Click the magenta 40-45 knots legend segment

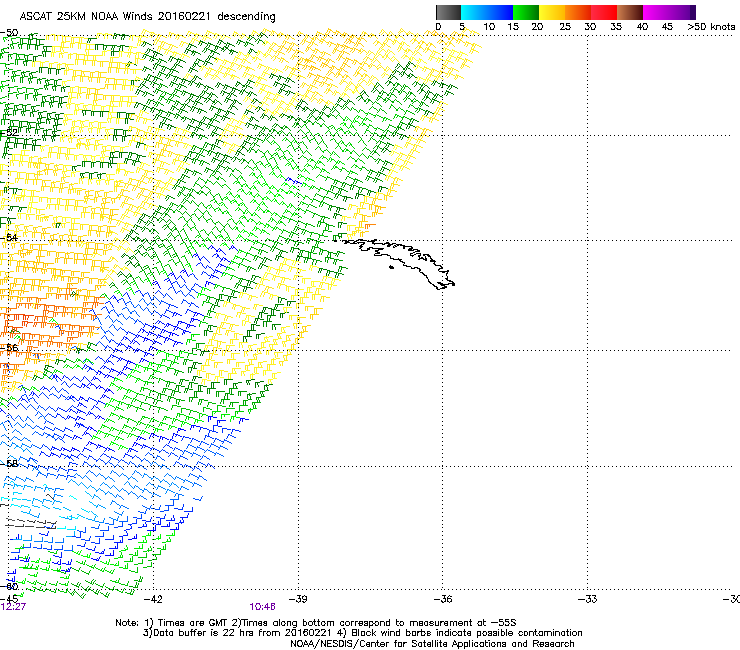656,12
